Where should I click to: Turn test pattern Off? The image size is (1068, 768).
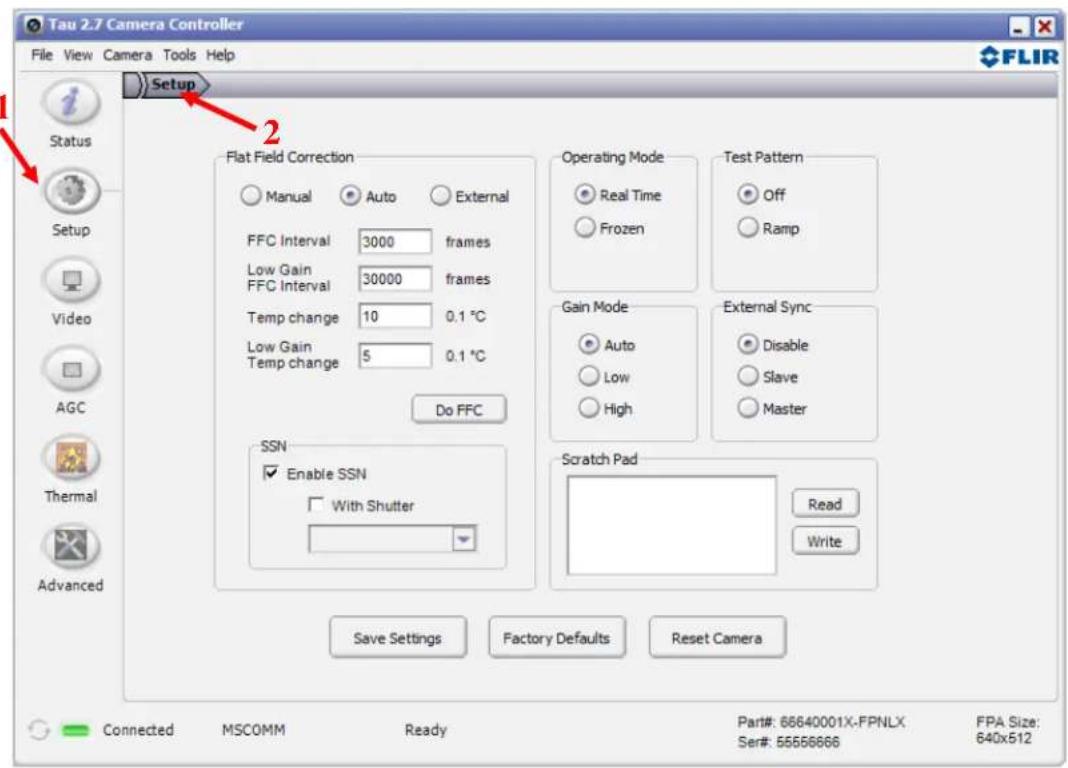click(747, 194)
